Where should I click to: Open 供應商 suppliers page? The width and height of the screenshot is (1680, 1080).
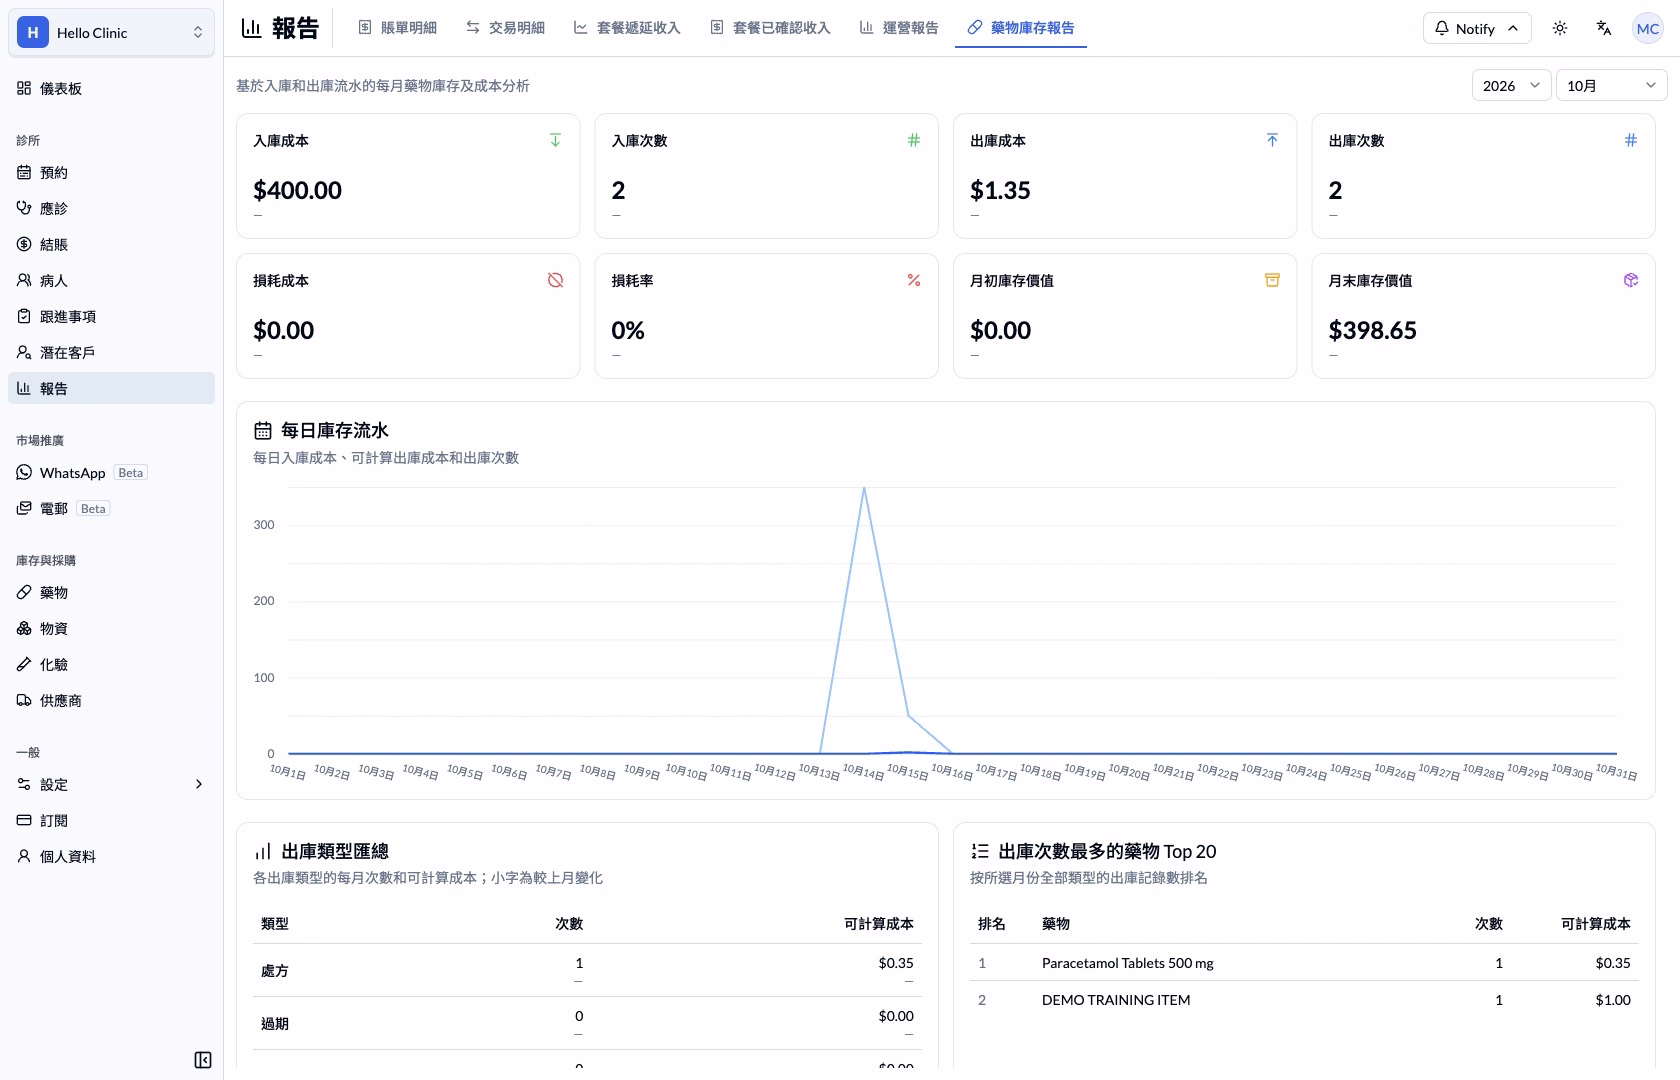[111, 701]
